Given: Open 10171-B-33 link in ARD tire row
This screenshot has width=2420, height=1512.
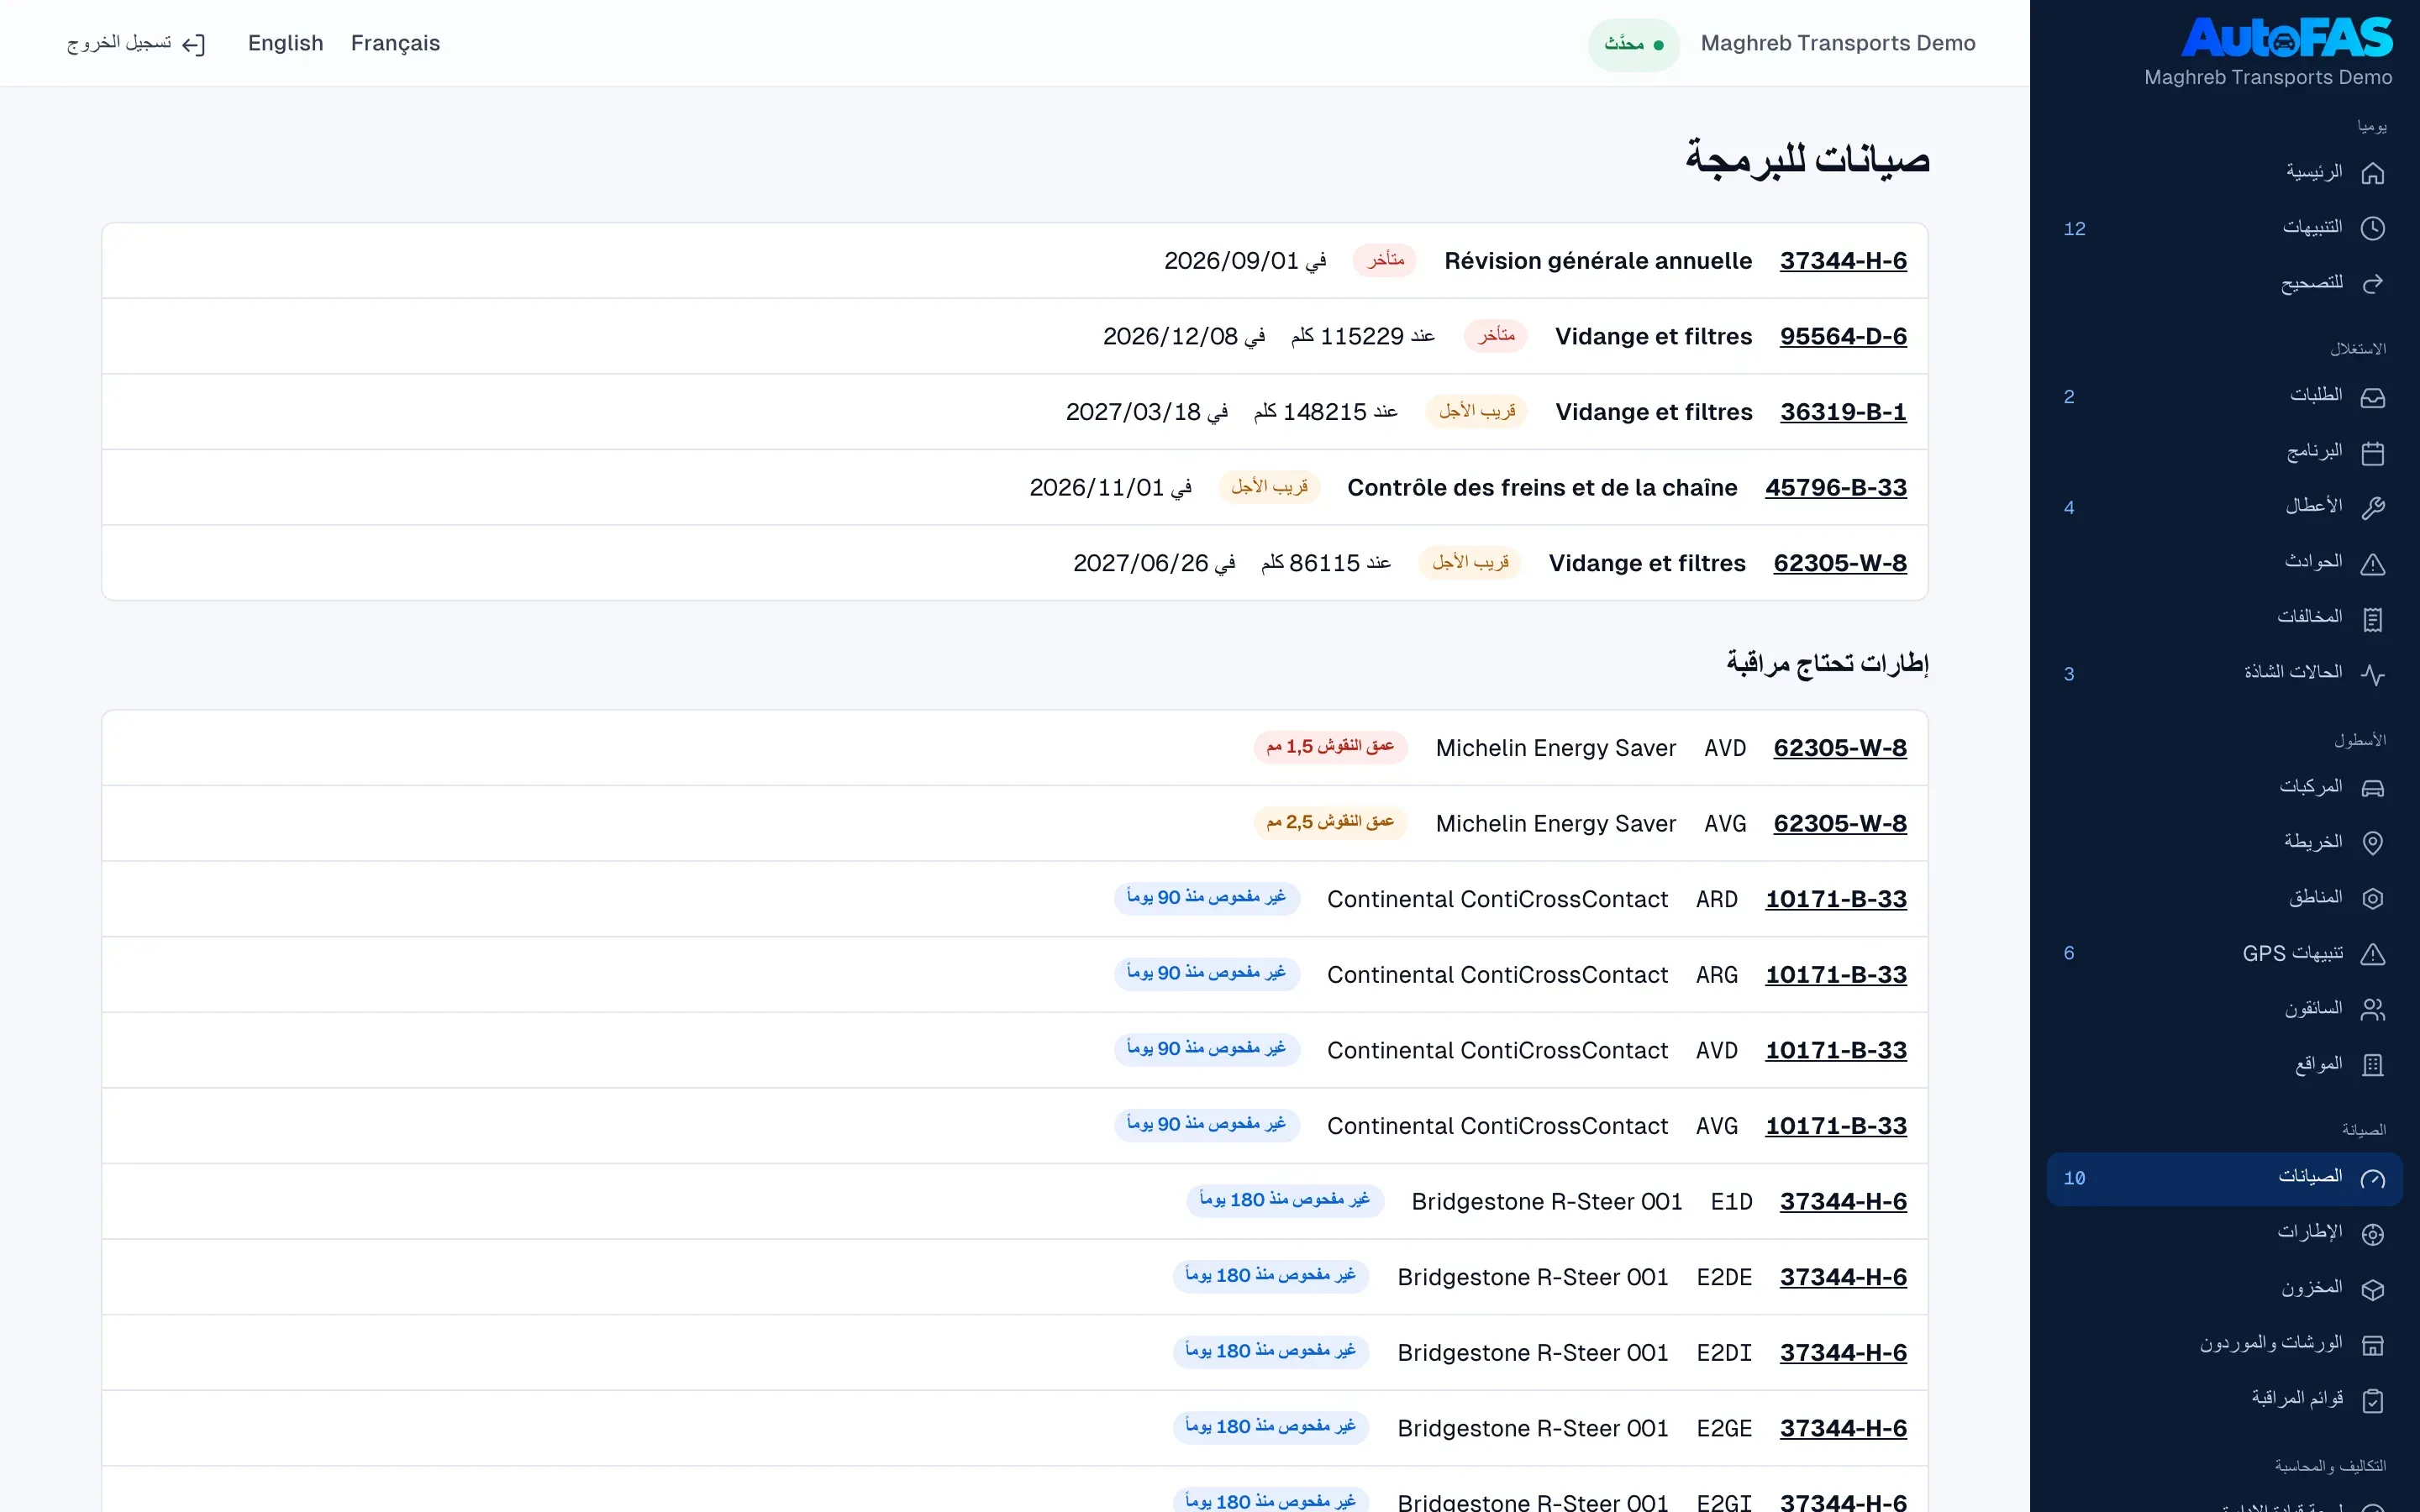Looking at the screenshot, I should (x=1836, y=899).
